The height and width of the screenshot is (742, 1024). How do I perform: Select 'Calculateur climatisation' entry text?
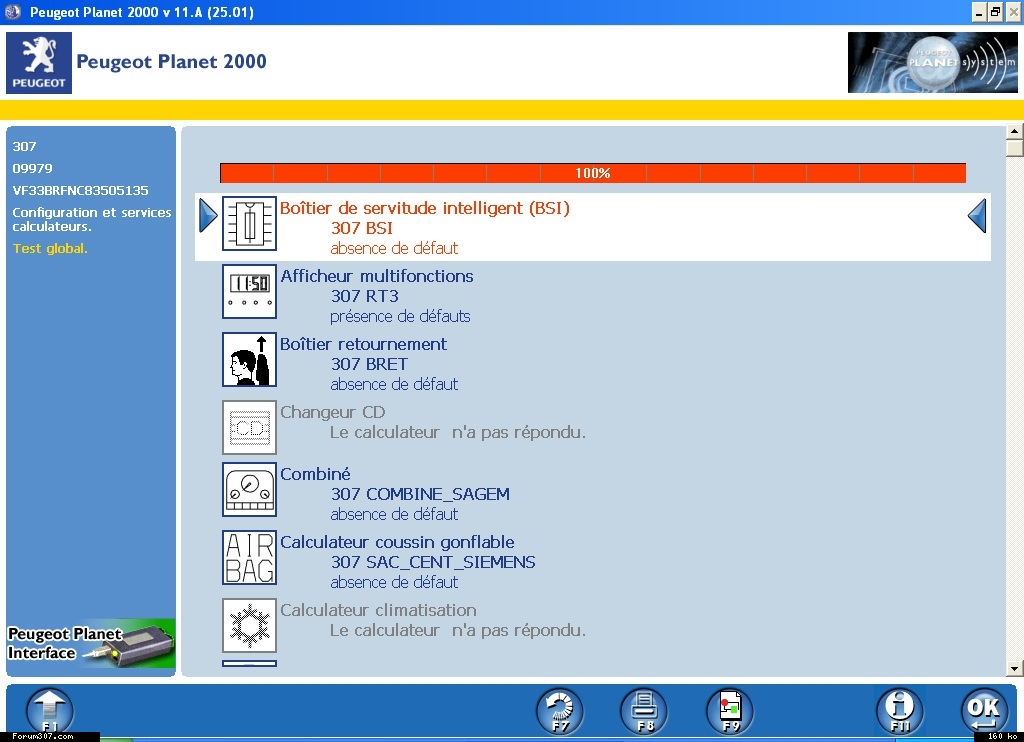coord(378,610)
